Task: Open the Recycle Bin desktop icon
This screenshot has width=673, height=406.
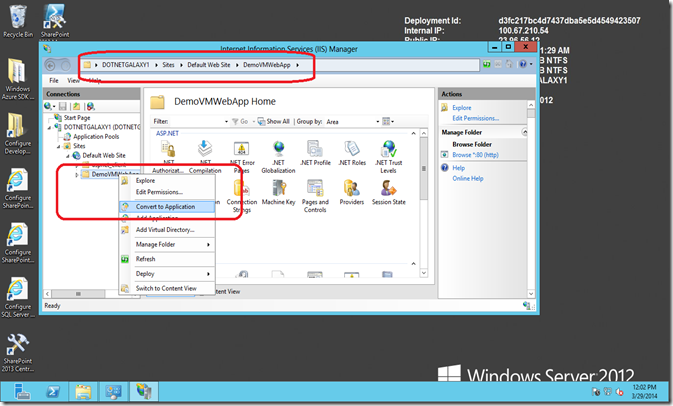Action: click(x=18, y=21)
